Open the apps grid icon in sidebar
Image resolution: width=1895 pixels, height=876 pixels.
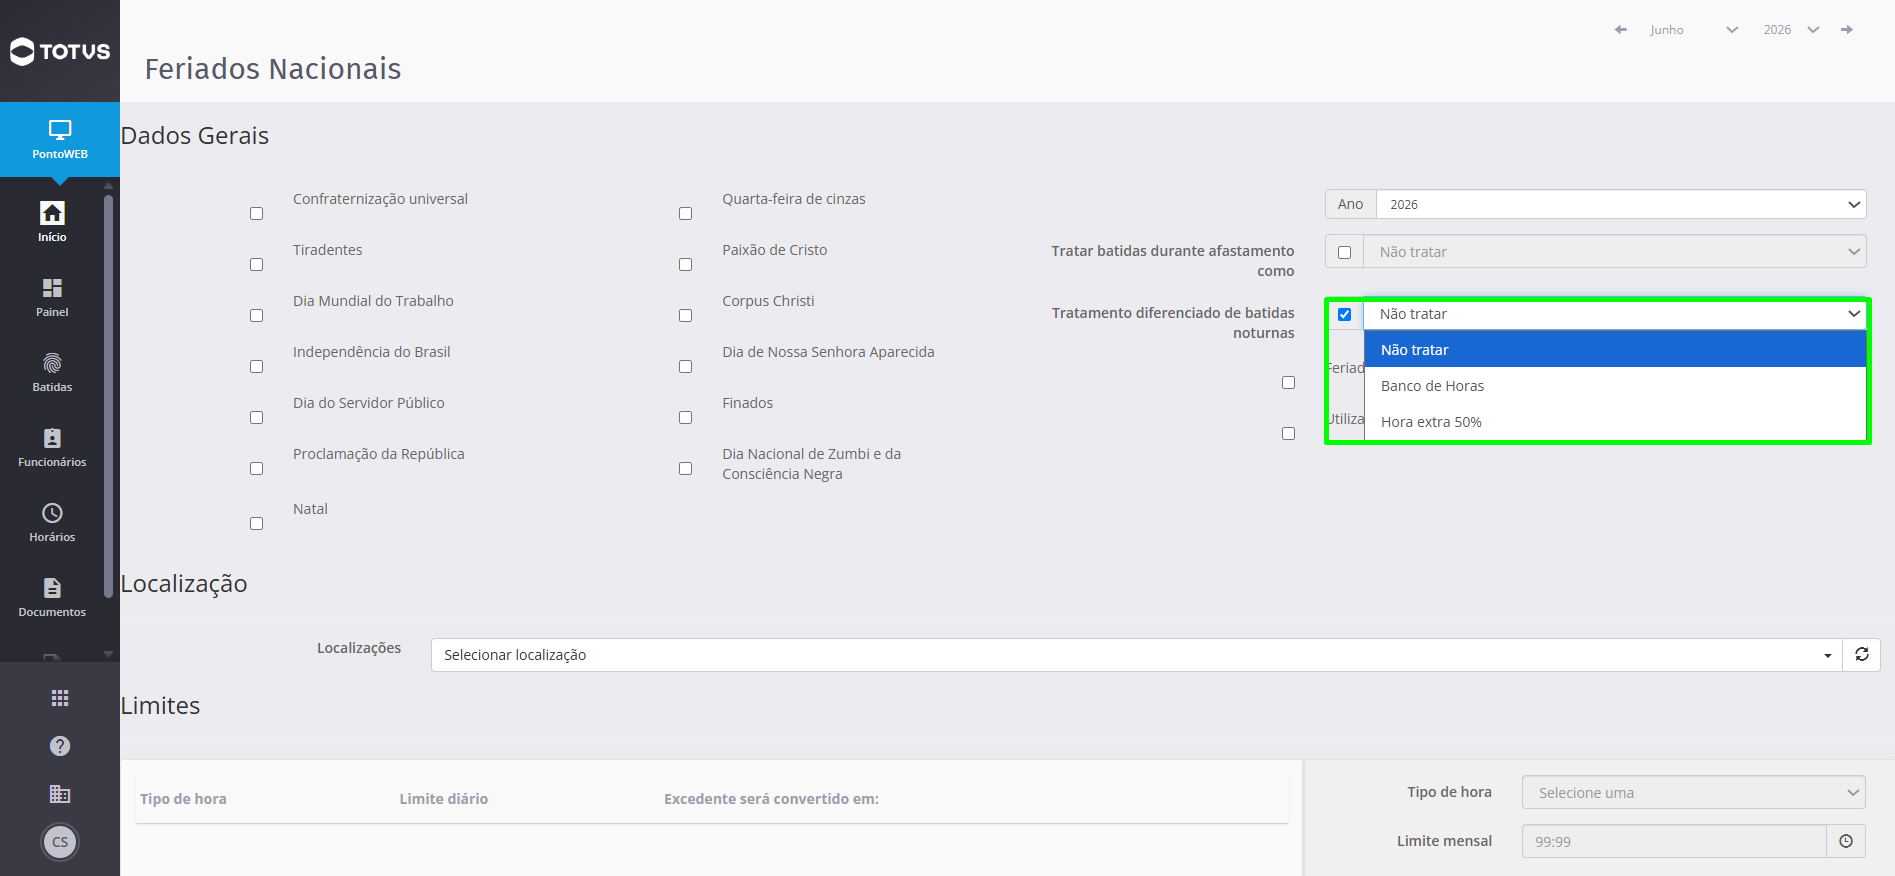coord(60,698)
